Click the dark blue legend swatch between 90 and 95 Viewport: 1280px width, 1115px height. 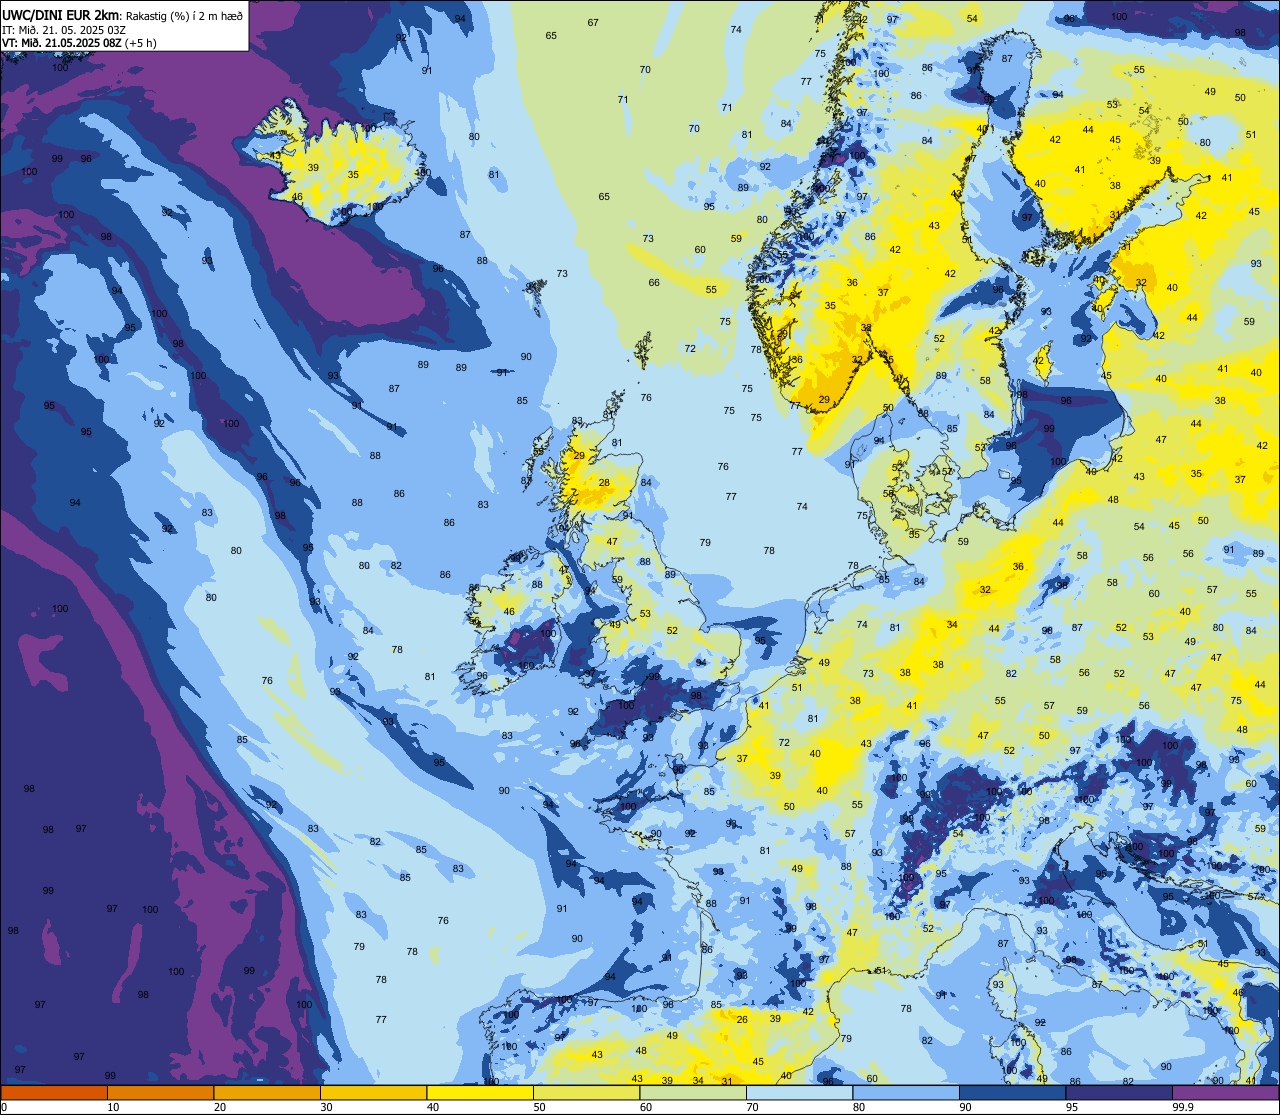pyautogui.click(x=1012, y=1092)
